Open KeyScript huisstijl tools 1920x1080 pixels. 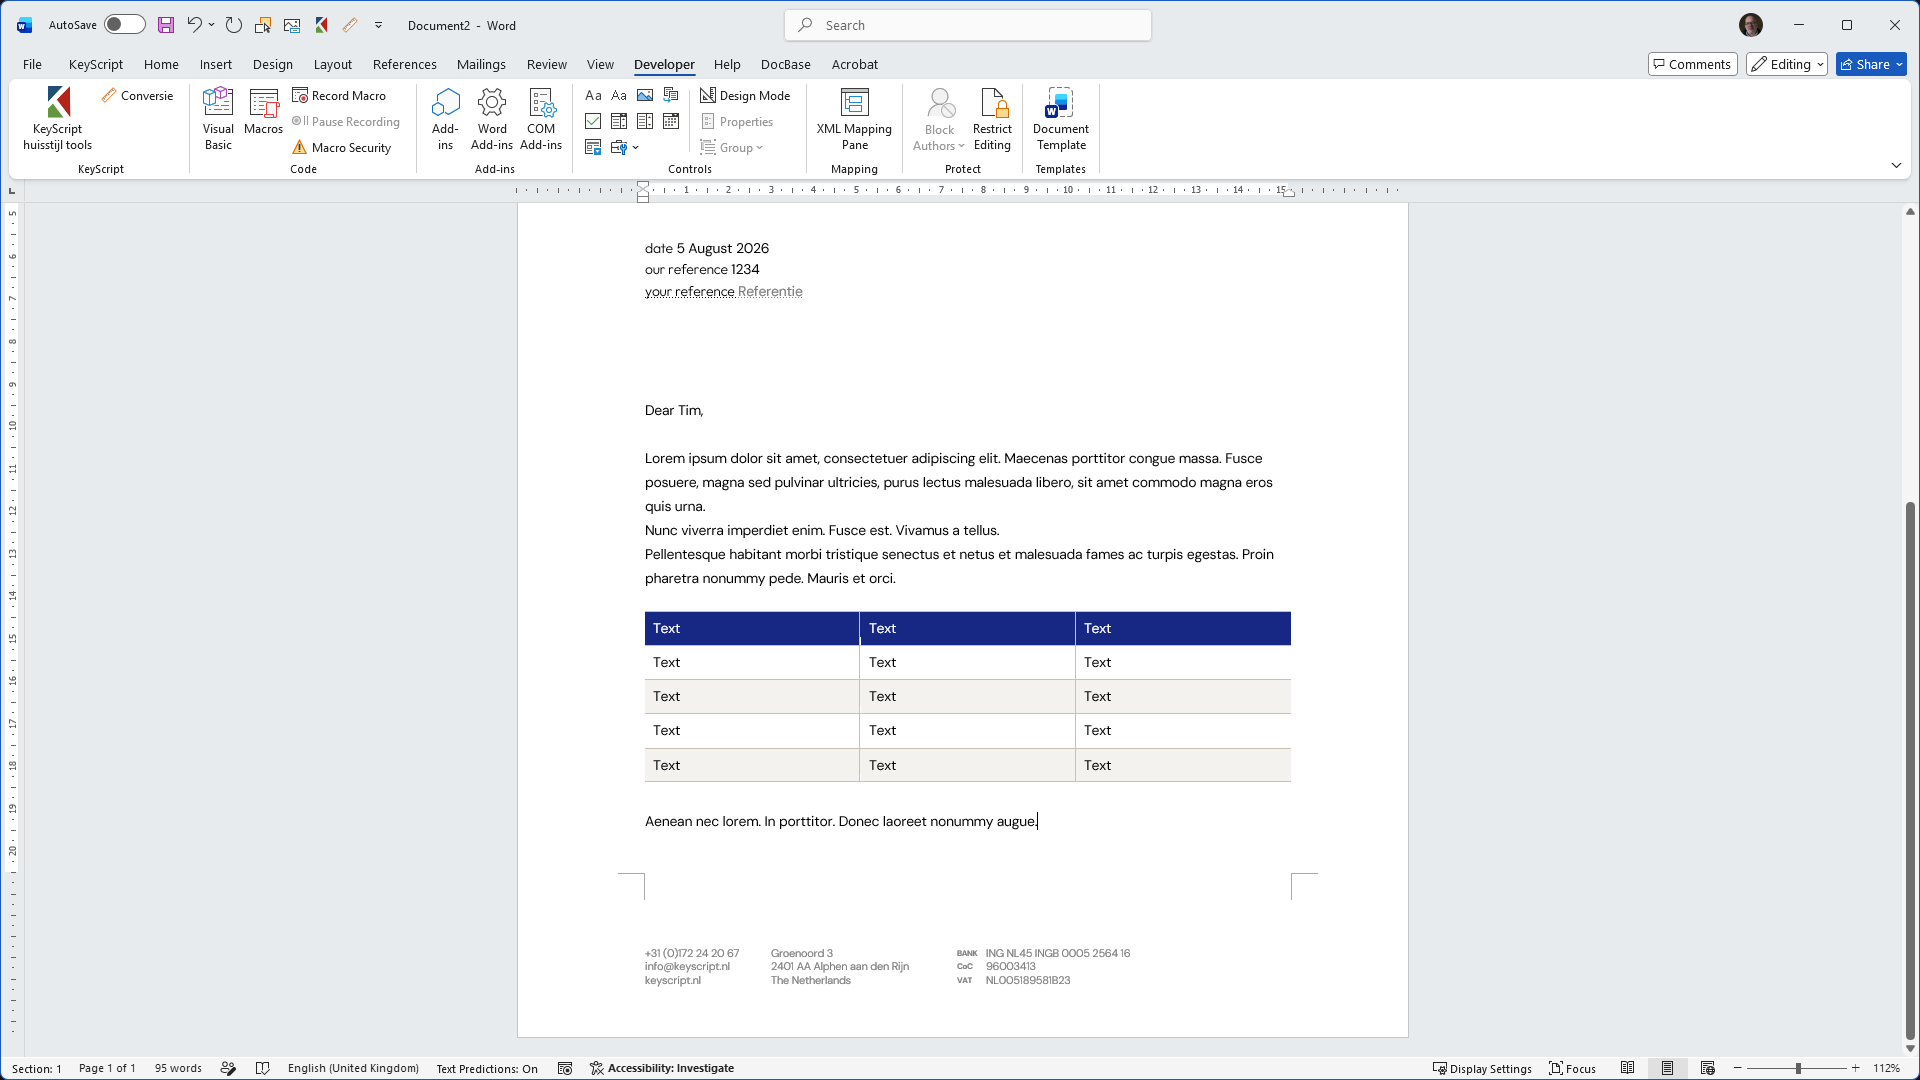tap(58, 119)
